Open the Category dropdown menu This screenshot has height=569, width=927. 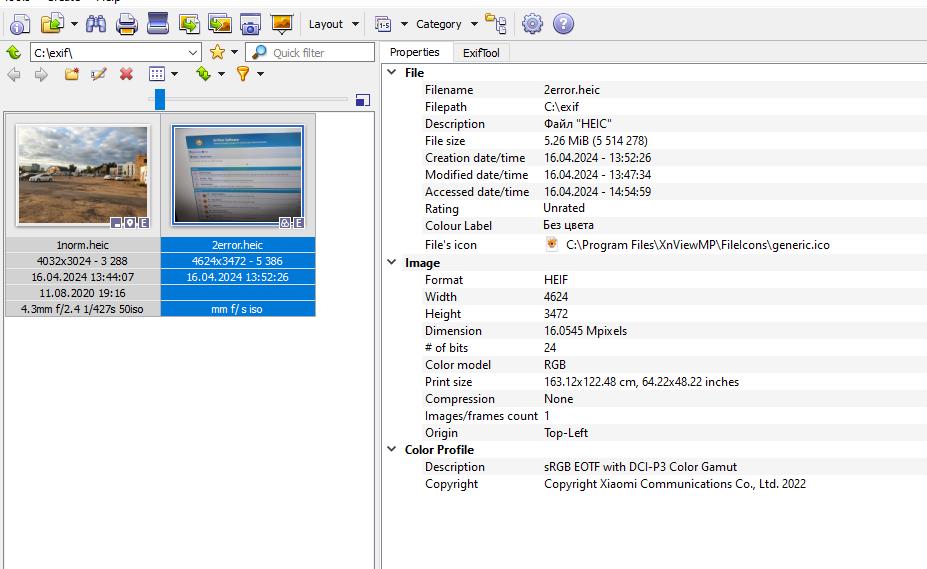point(447,24)
